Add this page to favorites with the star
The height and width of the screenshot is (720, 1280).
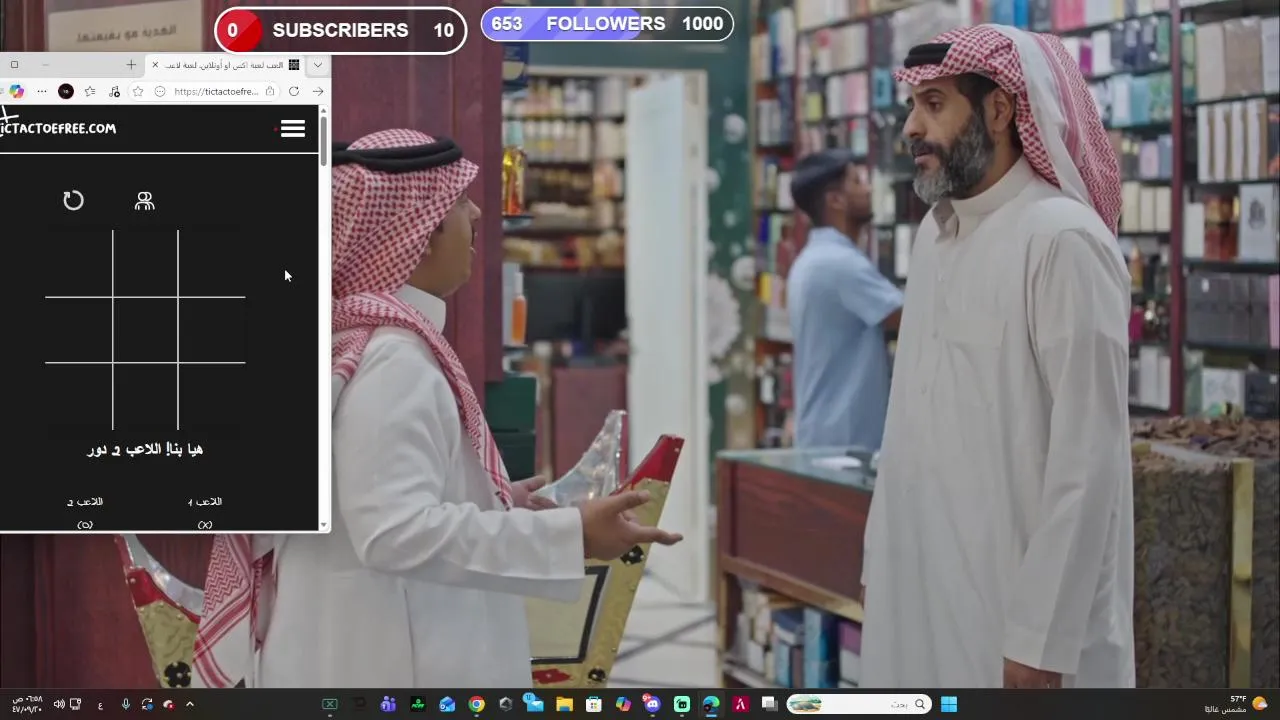coord(138,91)
